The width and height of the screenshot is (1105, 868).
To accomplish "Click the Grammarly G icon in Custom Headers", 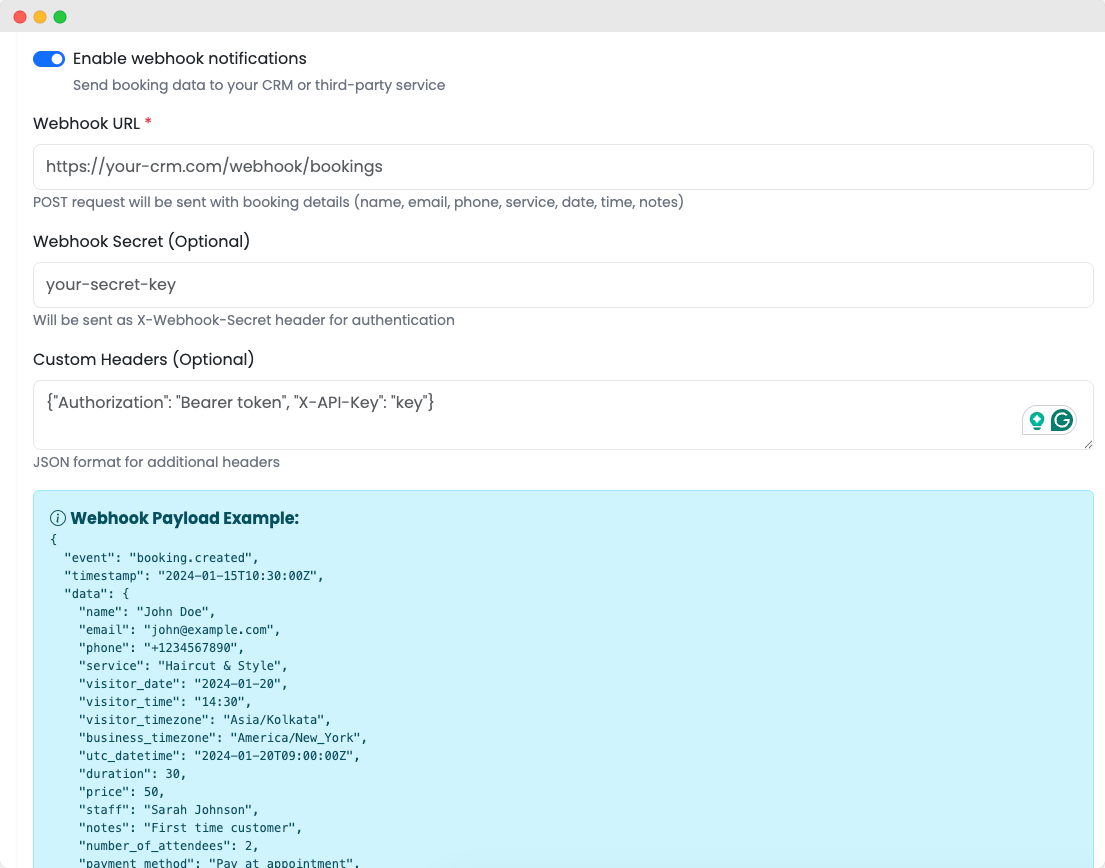I will click(1062, 420).
